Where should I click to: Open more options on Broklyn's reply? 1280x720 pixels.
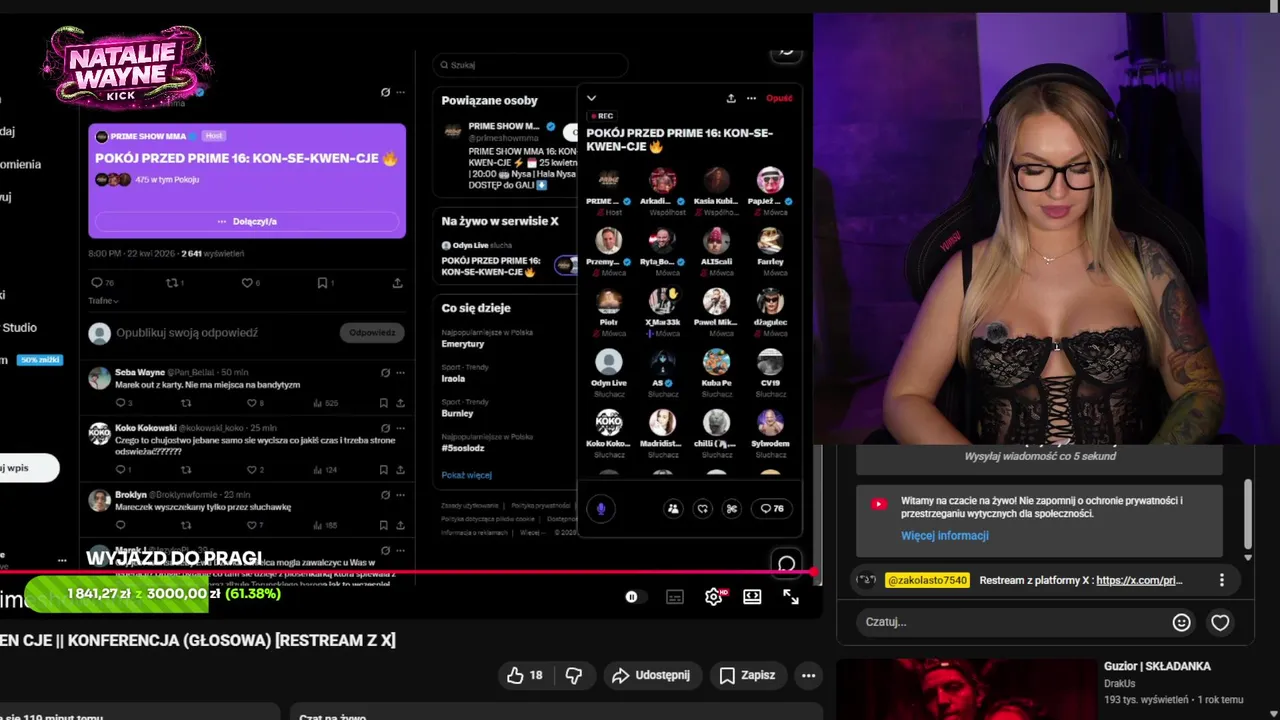pos(400,495)
